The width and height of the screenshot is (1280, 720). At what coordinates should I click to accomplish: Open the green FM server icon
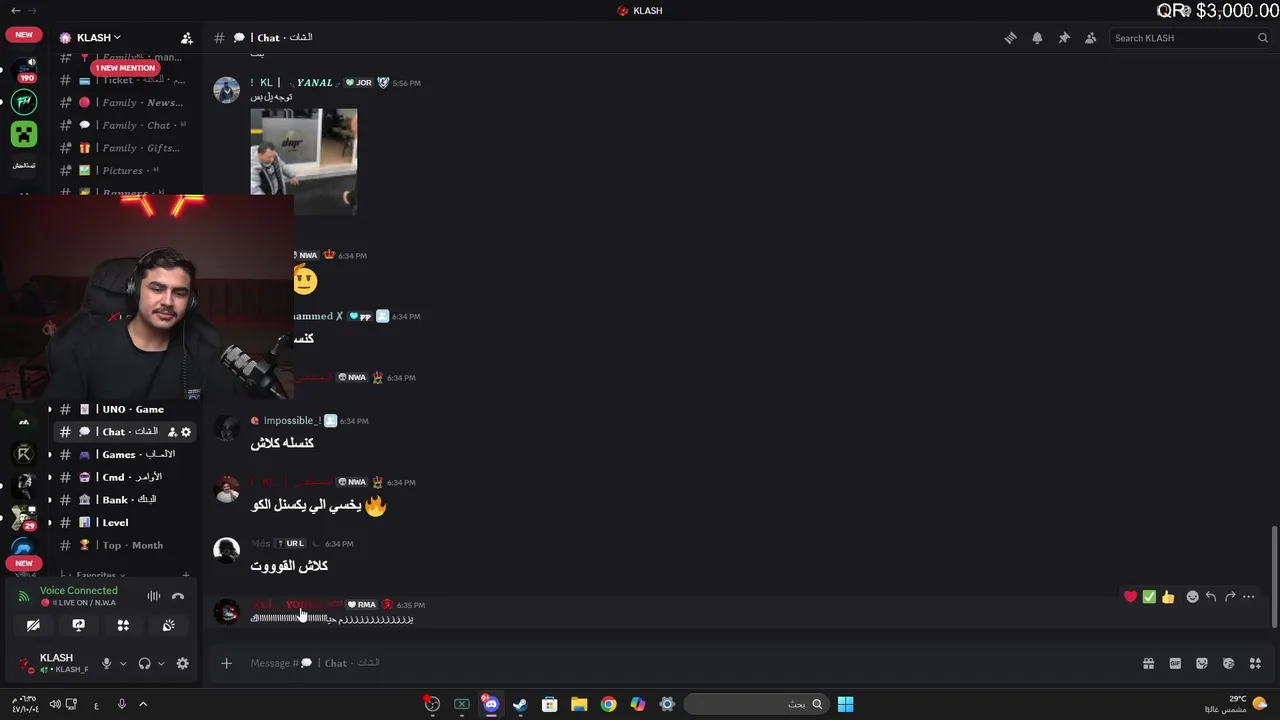coord(24,101)
